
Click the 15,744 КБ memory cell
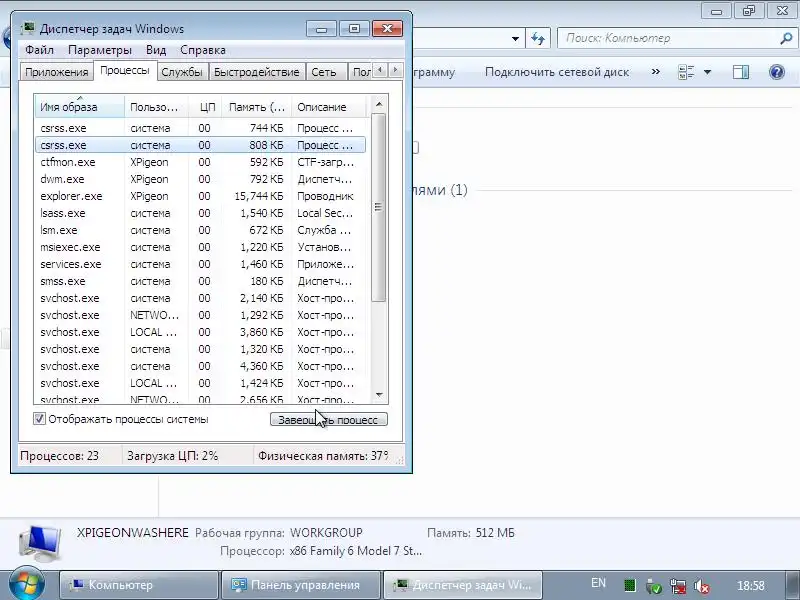(259, 196)
